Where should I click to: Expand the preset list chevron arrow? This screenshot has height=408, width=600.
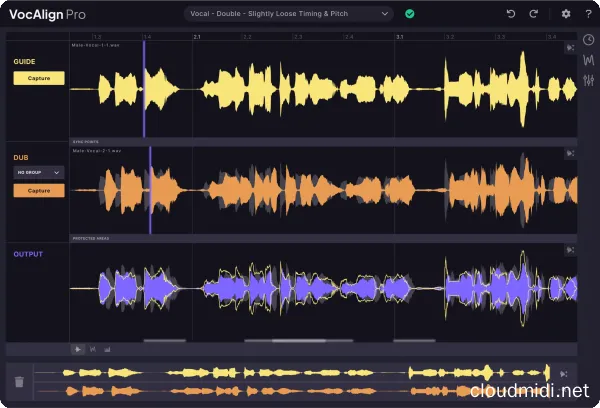pos(385,14)
